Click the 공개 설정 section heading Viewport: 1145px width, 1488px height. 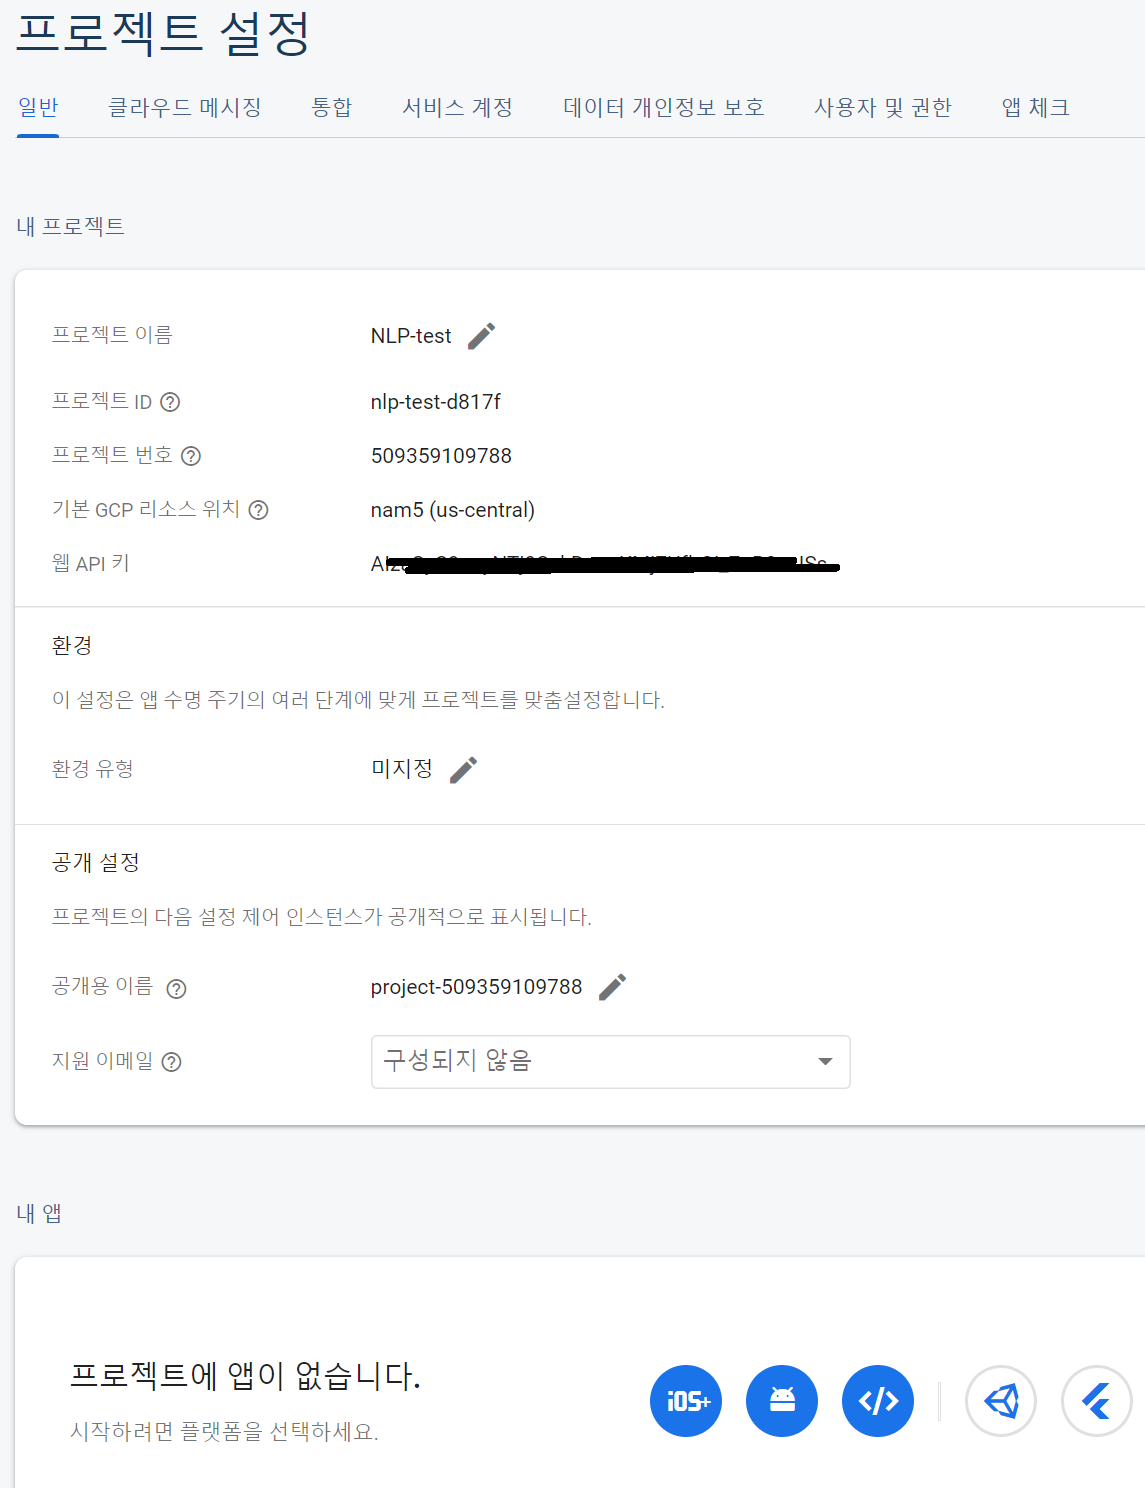point(96,862)
